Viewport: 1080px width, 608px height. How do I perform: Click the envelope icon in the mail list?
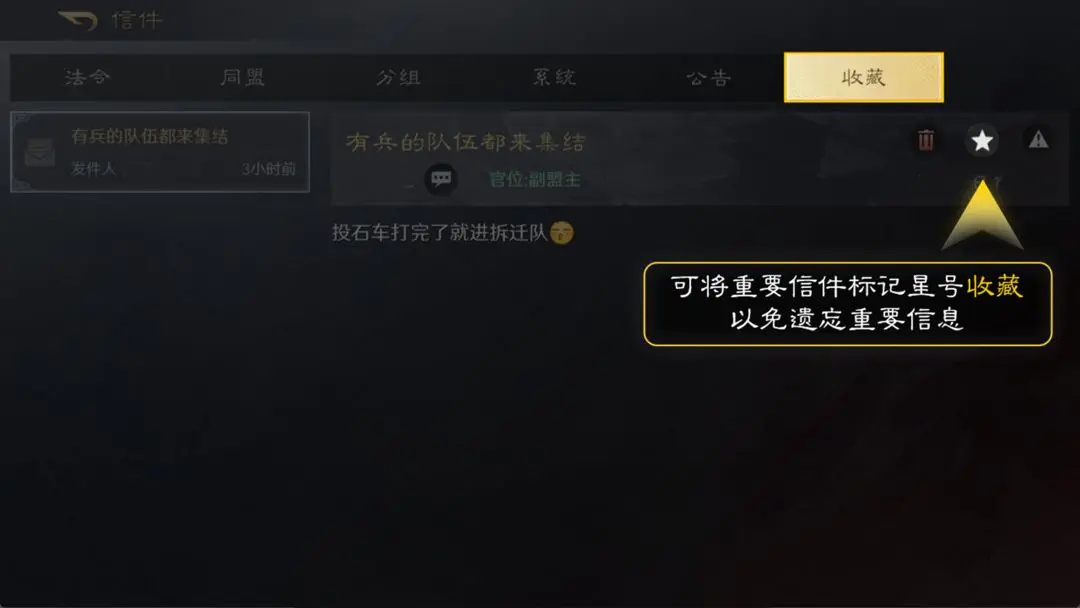click(x=39, y=152)
